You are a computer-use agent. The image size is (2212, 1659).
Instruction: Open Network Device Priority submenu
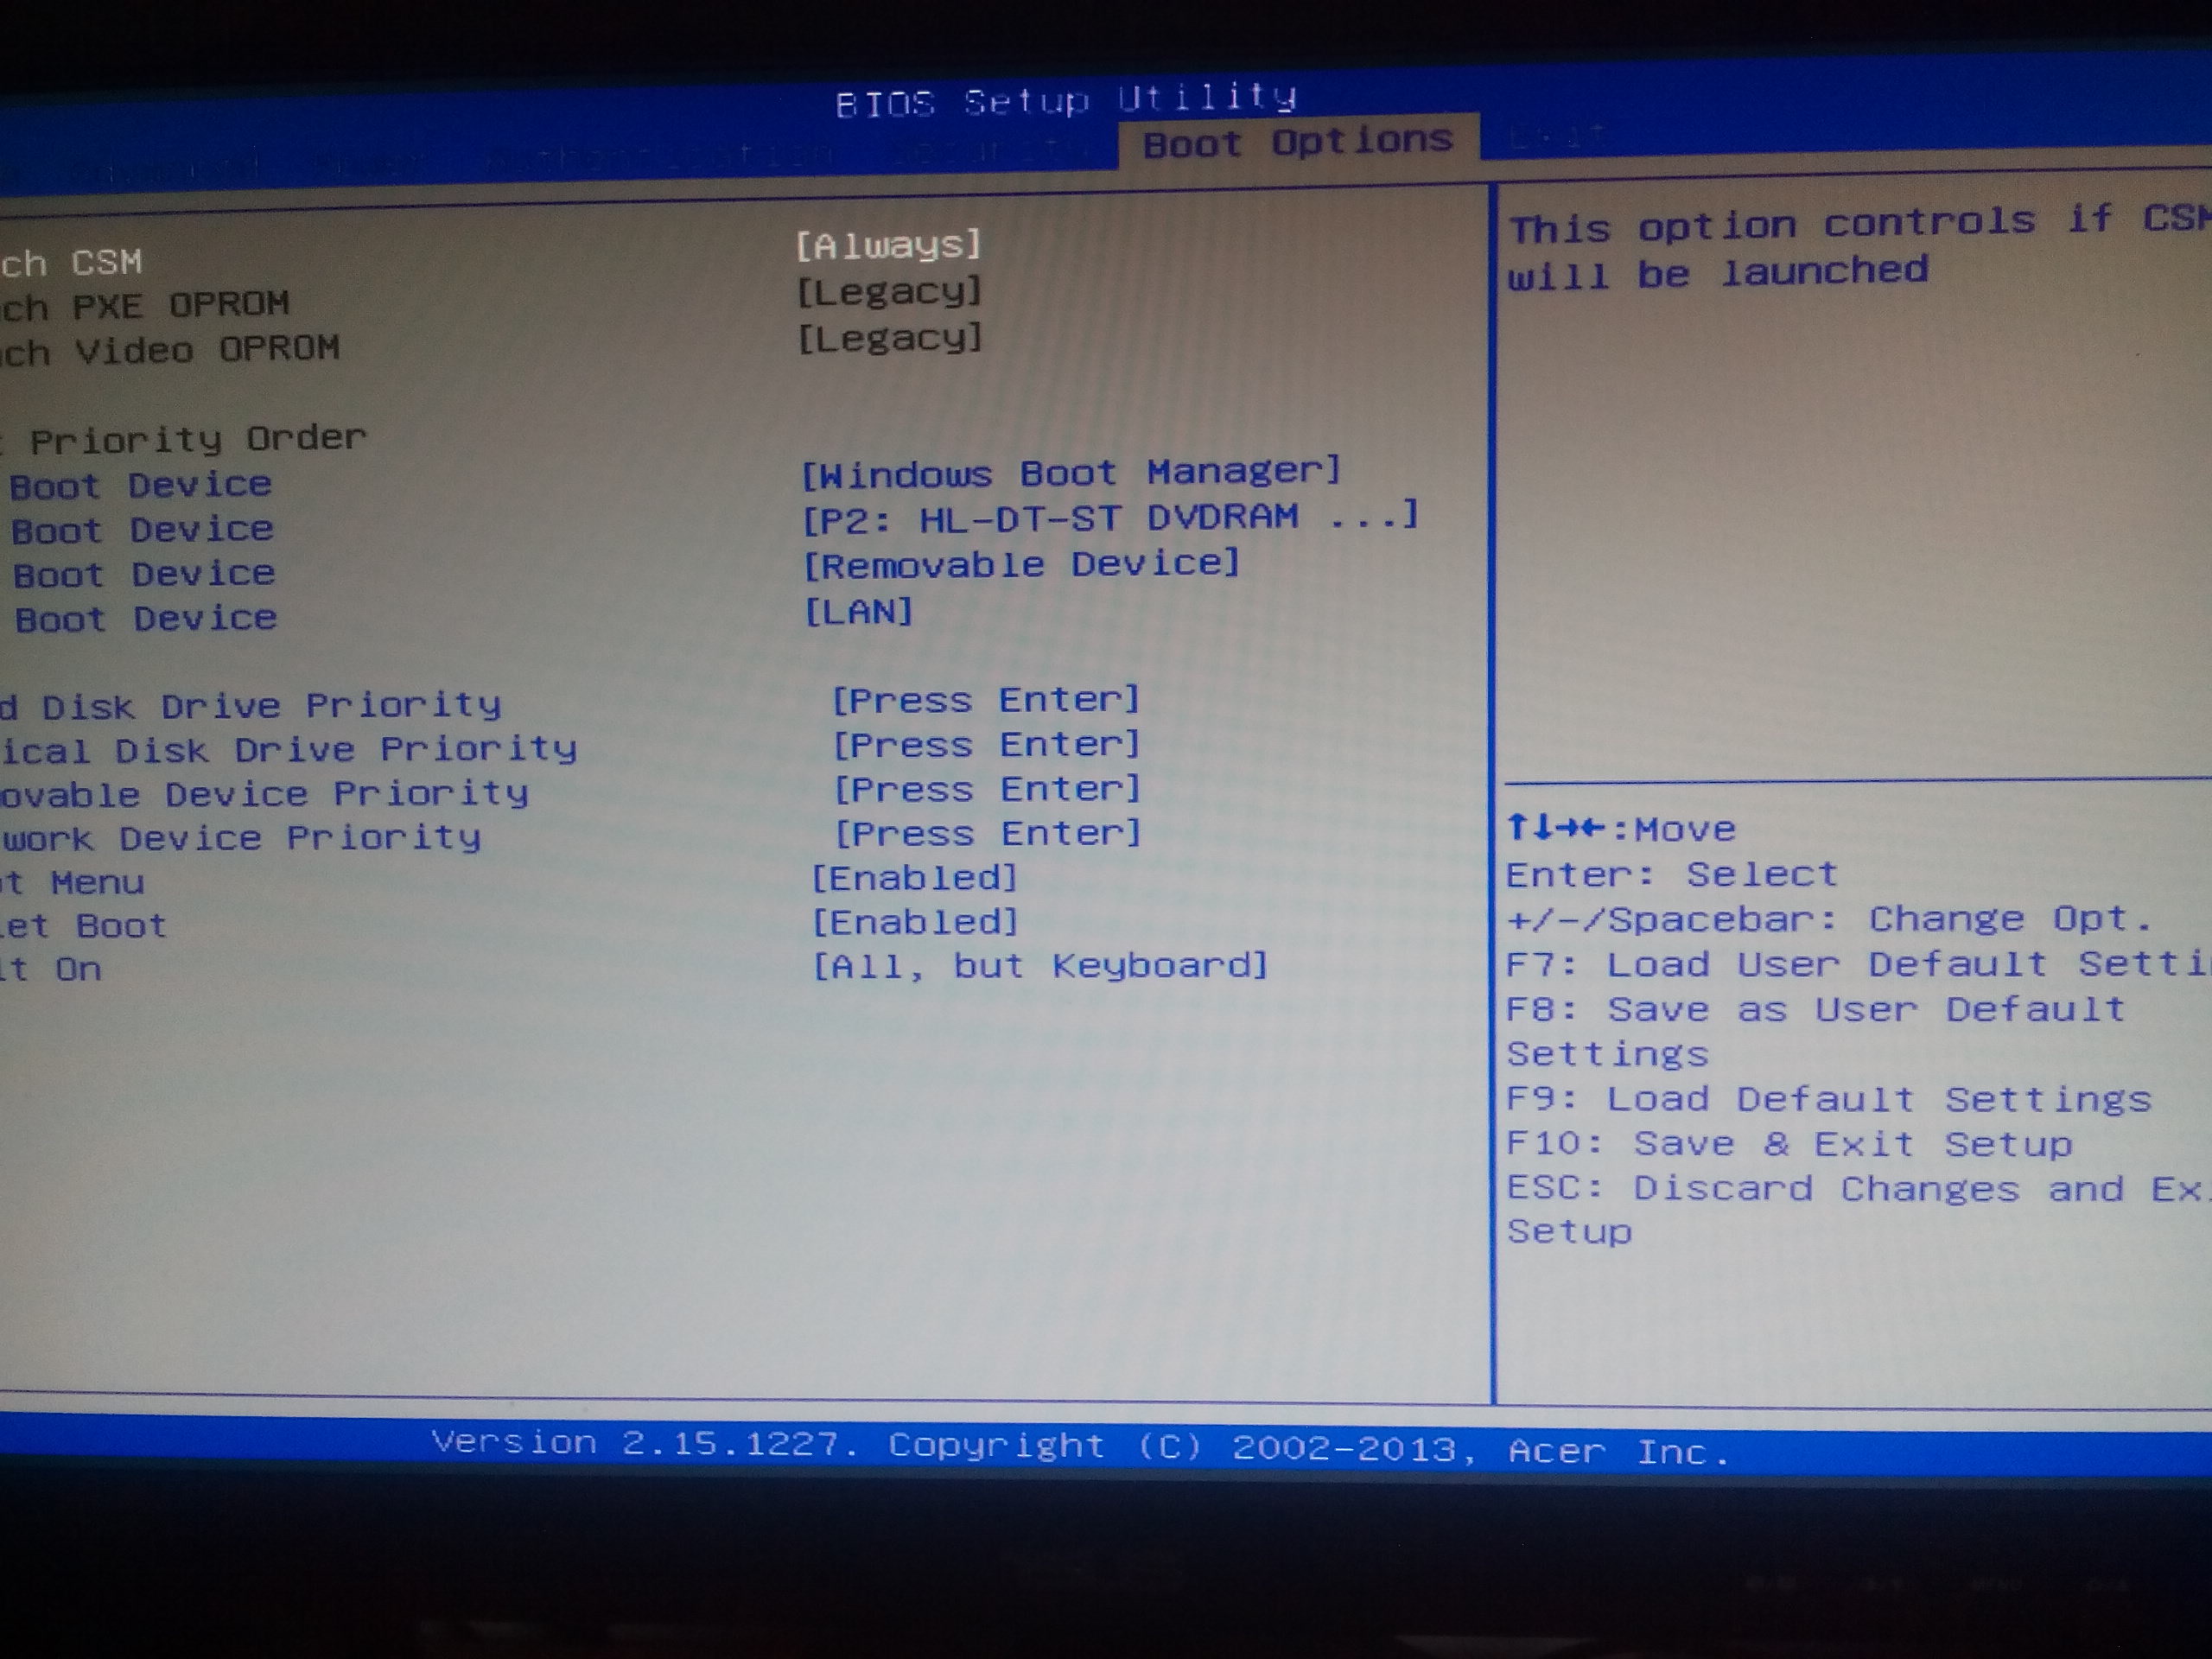click(988, 833)
